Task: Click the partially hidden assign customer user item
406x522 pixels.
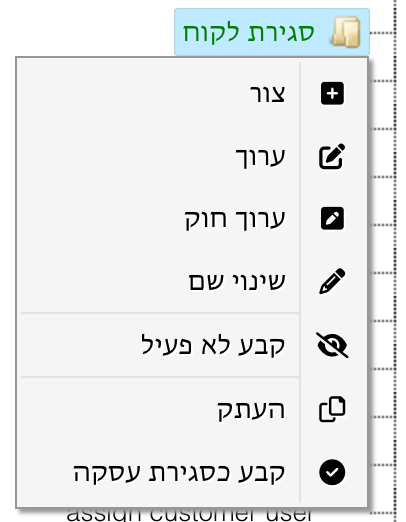Action: coord(189,515)
